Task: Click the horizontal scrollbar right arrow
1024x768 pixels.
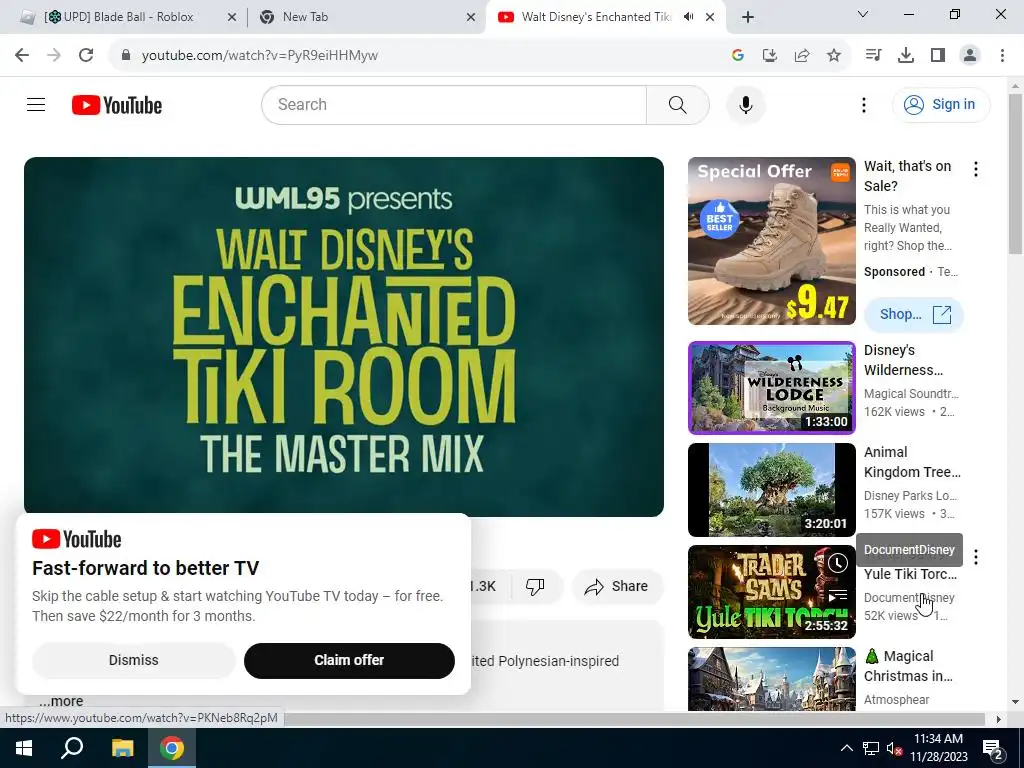Action: 999,719
